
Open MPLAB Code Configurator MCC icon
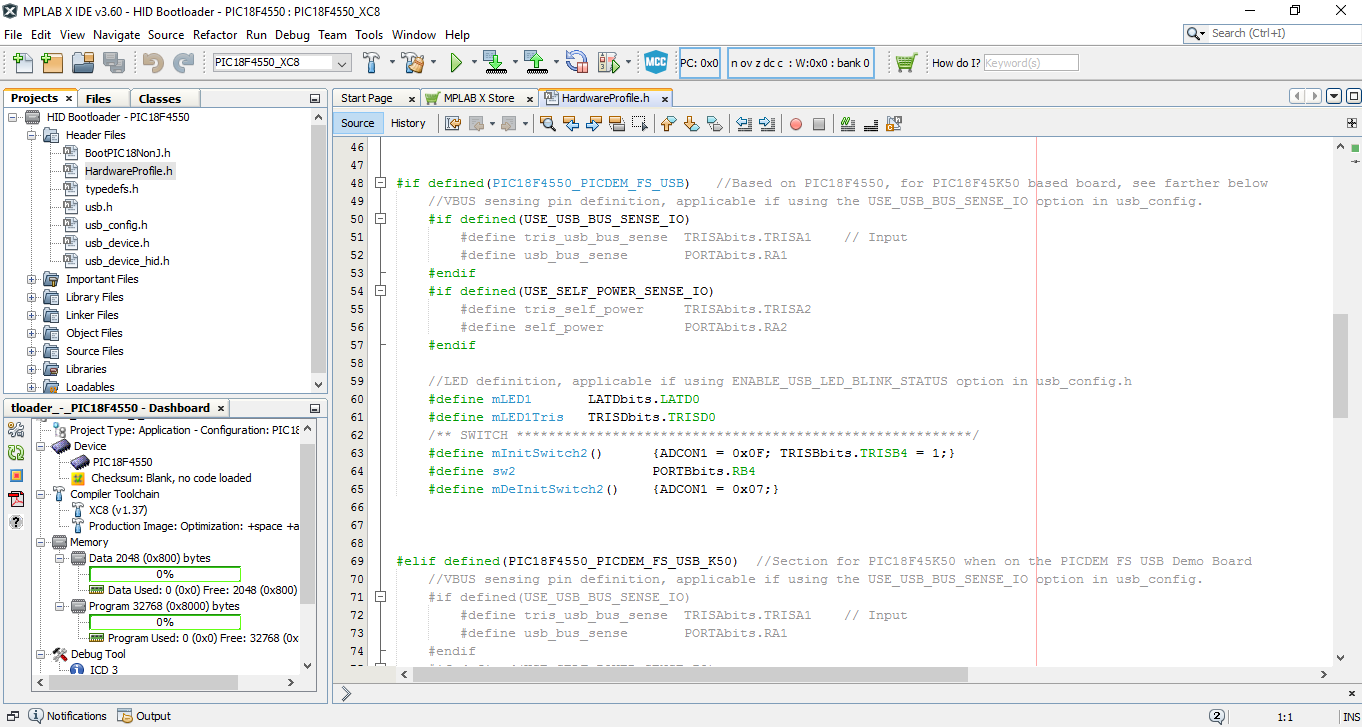pyautogui.click(x=656, y=63)
